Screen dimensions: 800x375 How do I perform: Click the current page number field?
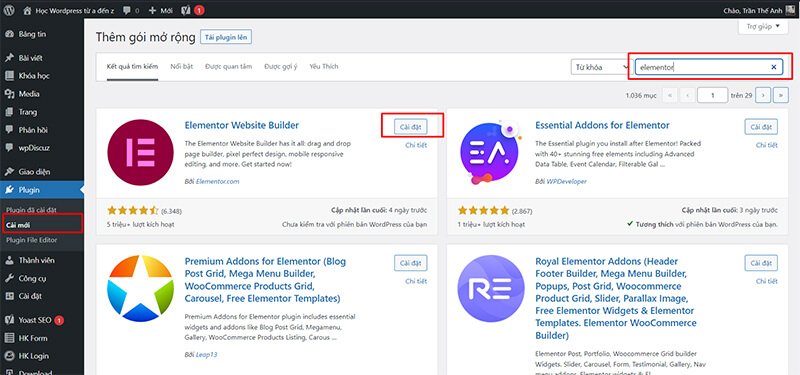[712, 95]
